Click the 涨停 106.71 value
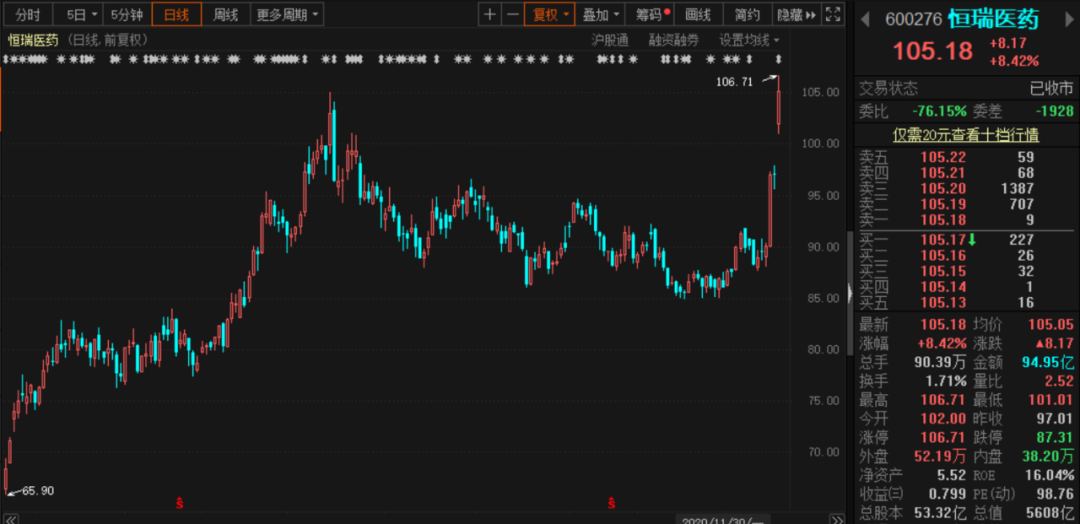The height and width of the screenshot is (524, 1080). click(x=944, y=437)
